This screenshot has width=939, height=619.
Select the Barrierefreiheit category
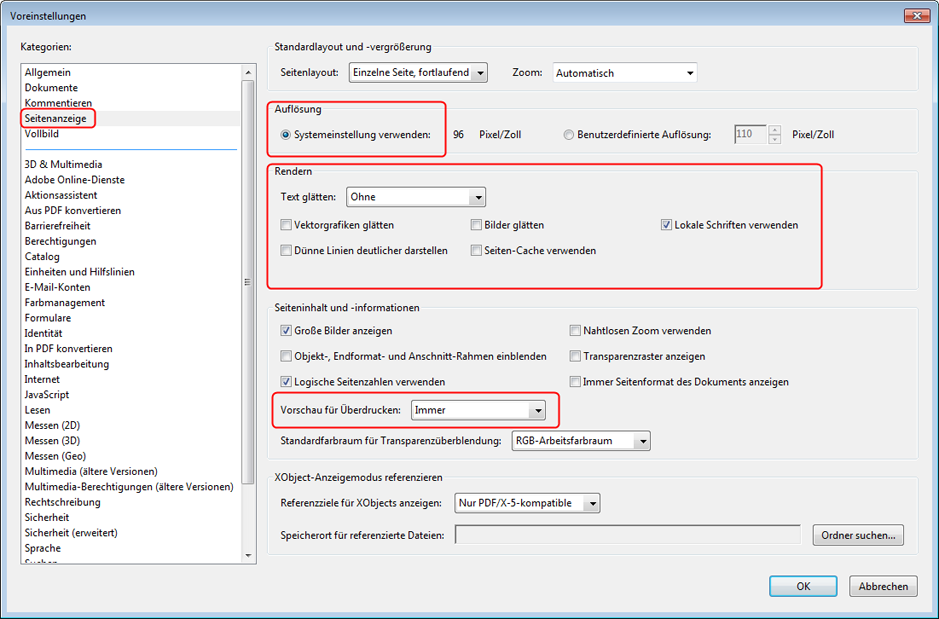tap(57, 226)
